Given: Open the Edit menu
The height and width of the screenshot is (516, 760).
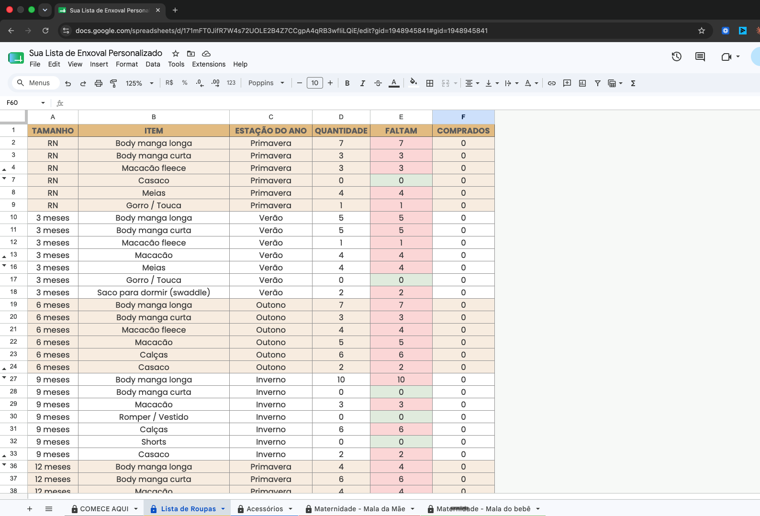Looking at the screenshot, I should [x=54, y=64].
